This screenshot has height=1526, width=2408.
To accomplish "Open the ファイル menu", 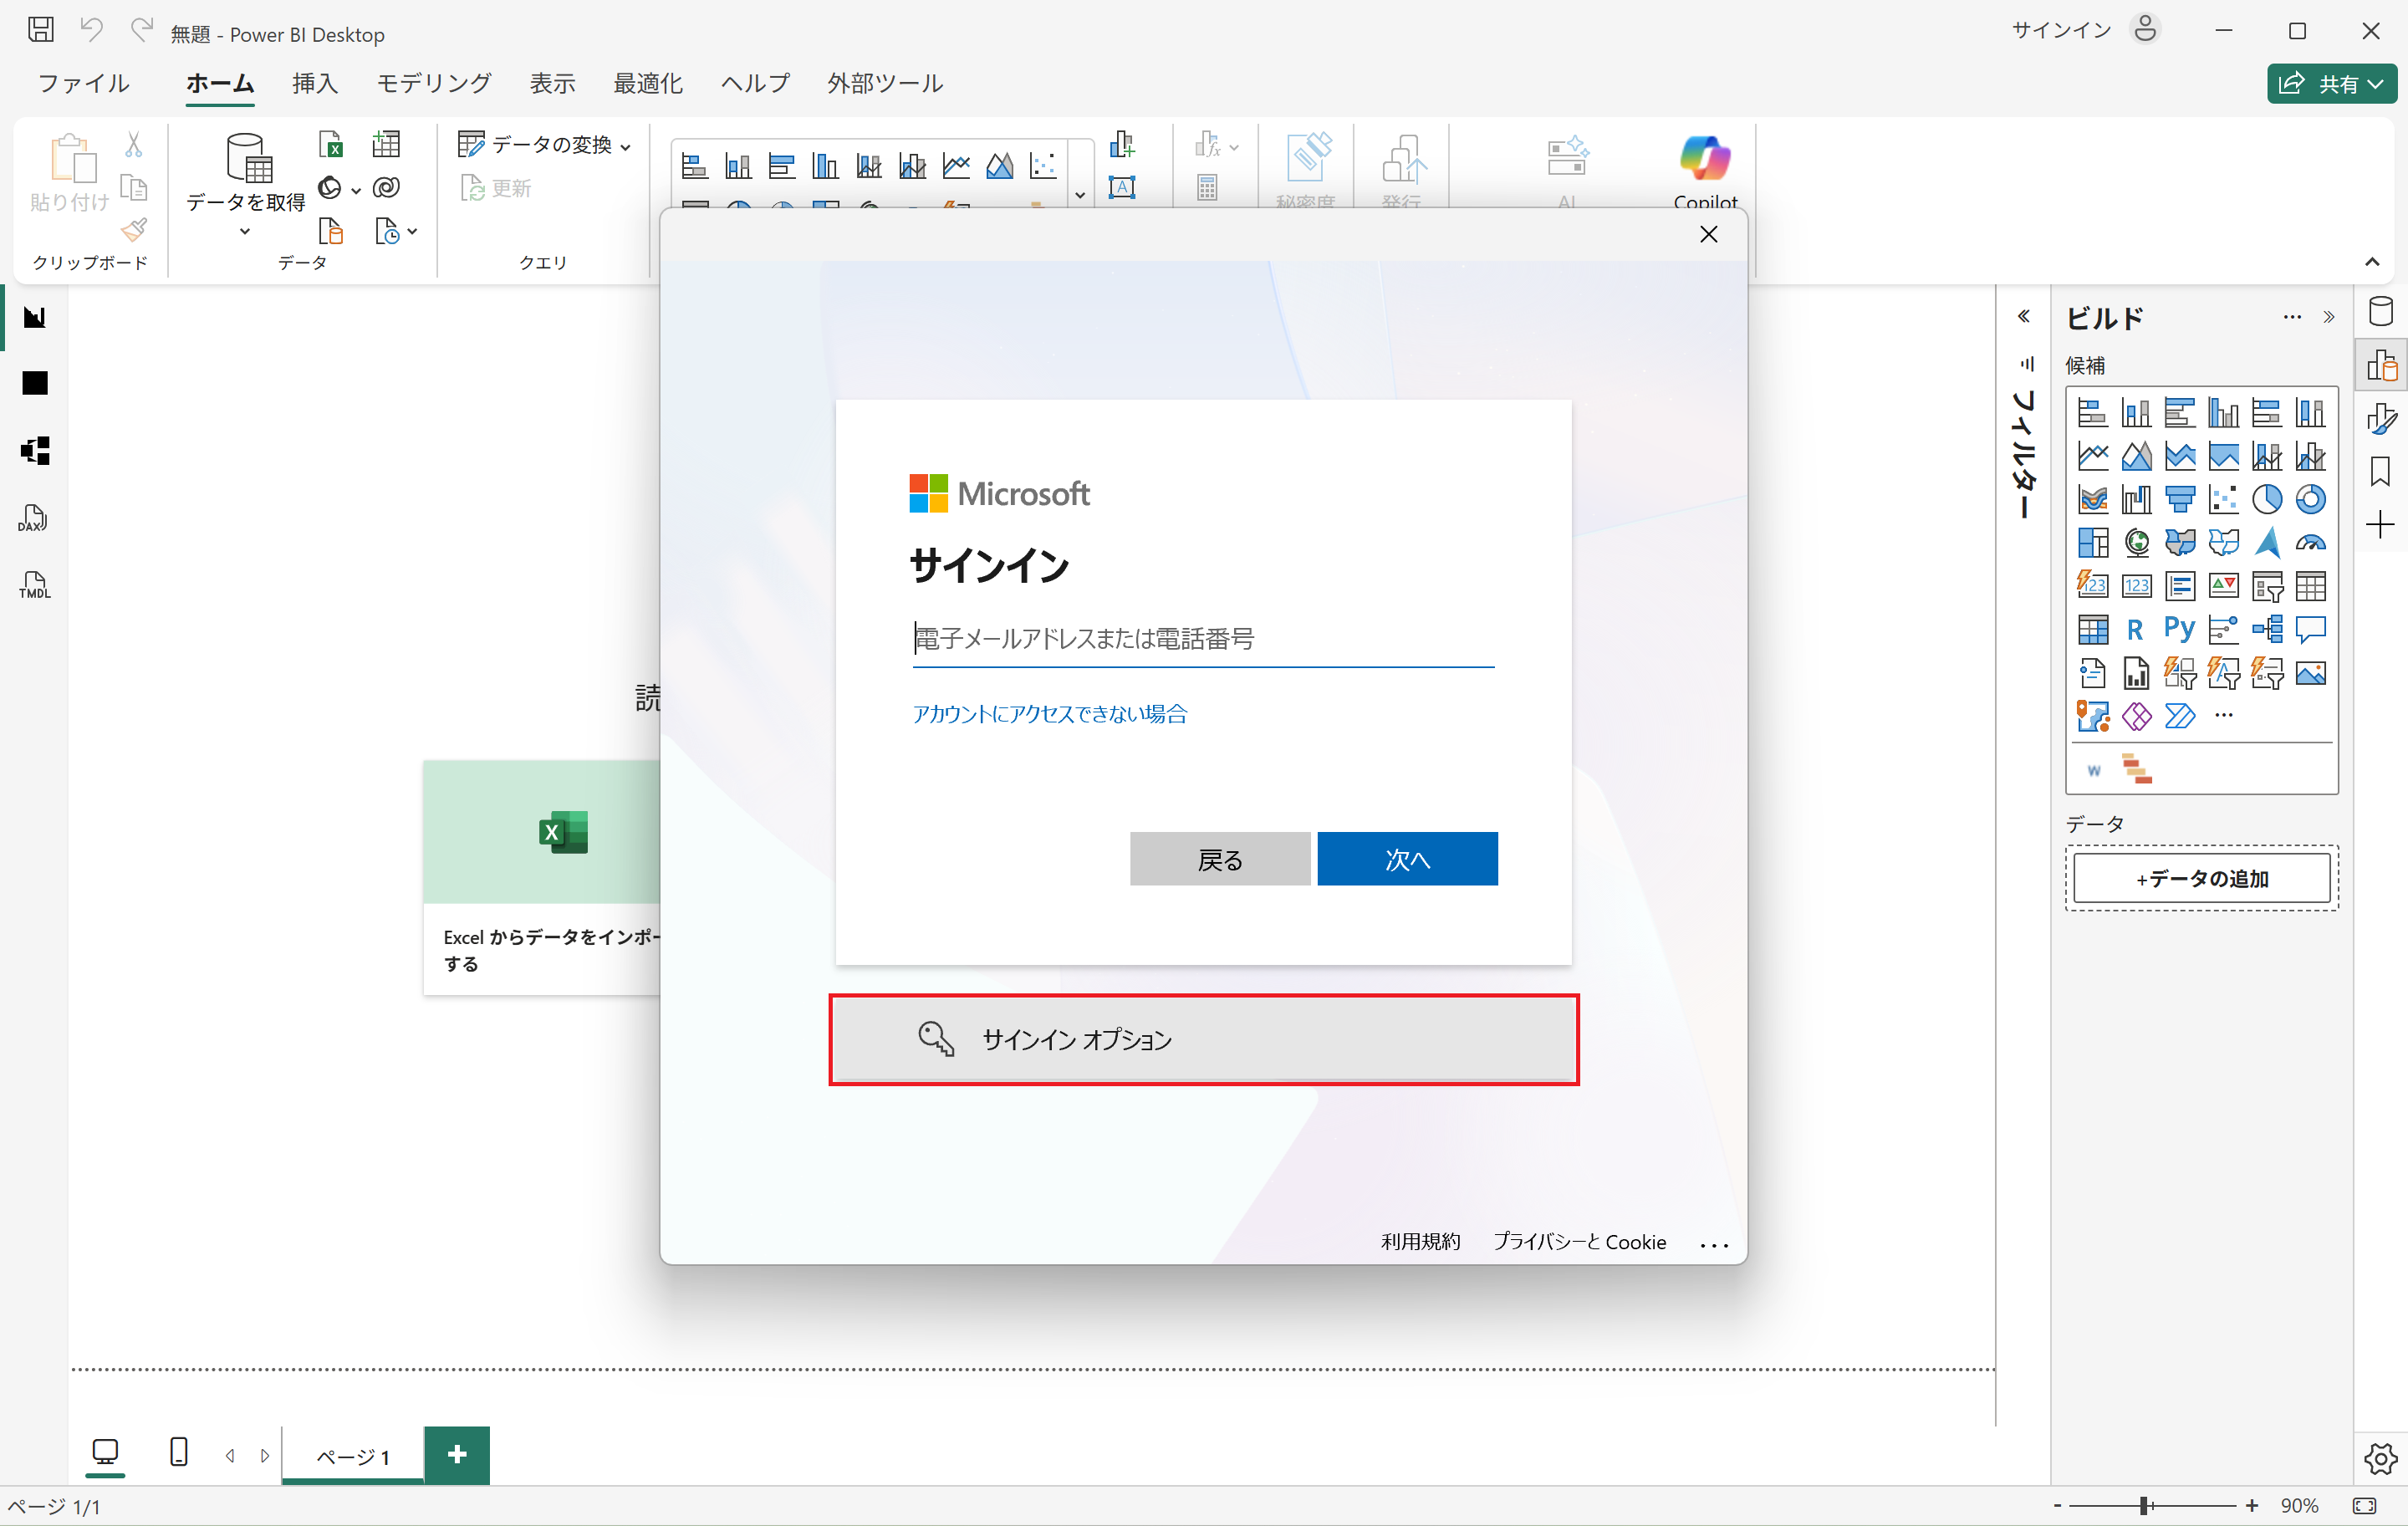I will point(84,84).
